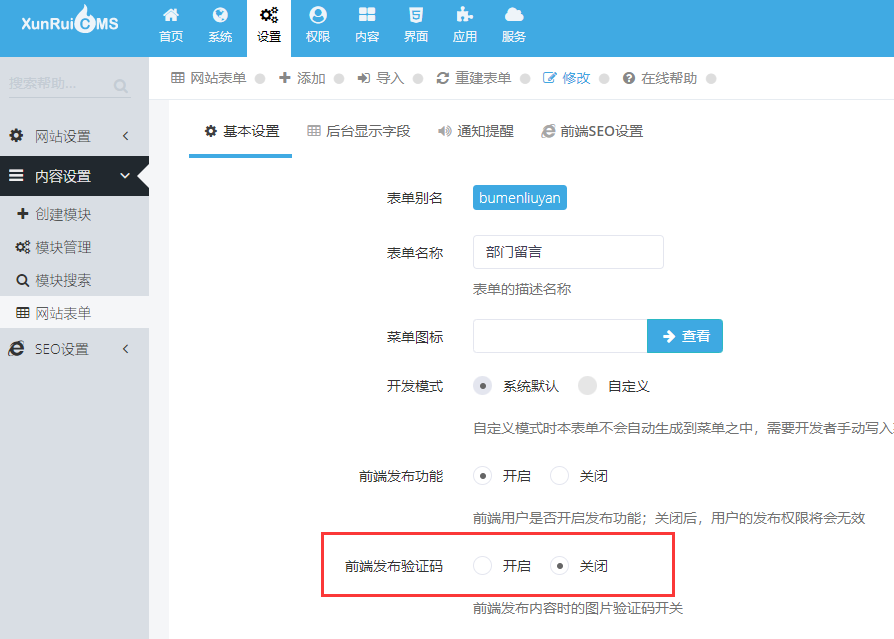Screen dimensions: 894x639
Task: Click magnifier icon beside 模块搜索
Action: click(23, 280)
